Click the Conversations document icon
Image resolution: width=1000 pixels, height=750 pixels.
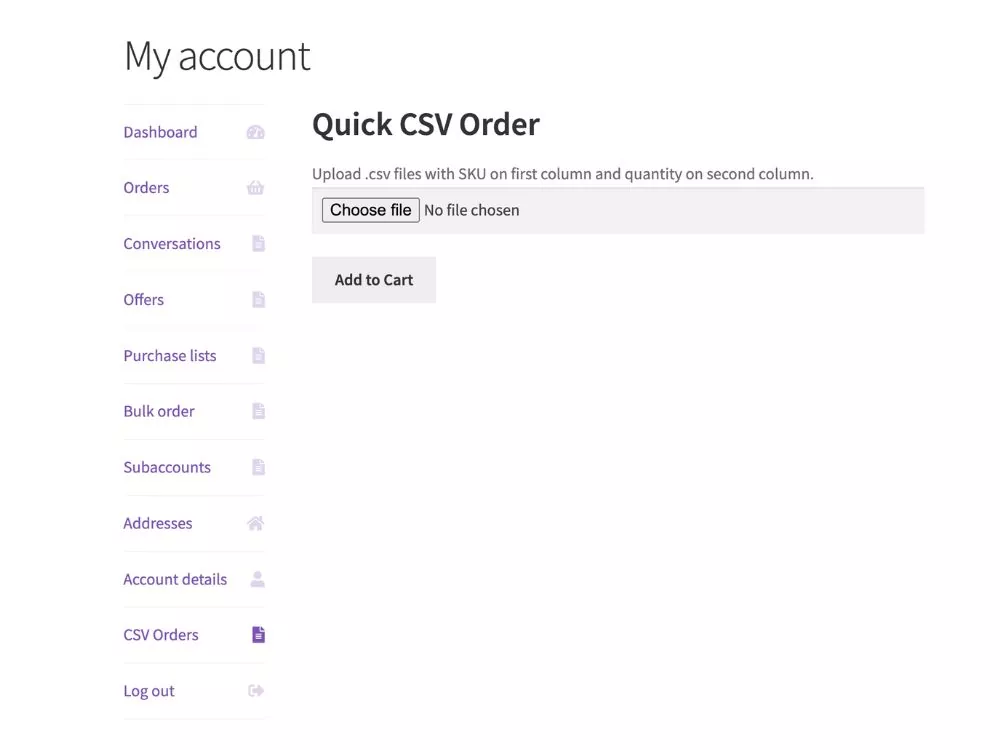point(258,244)
